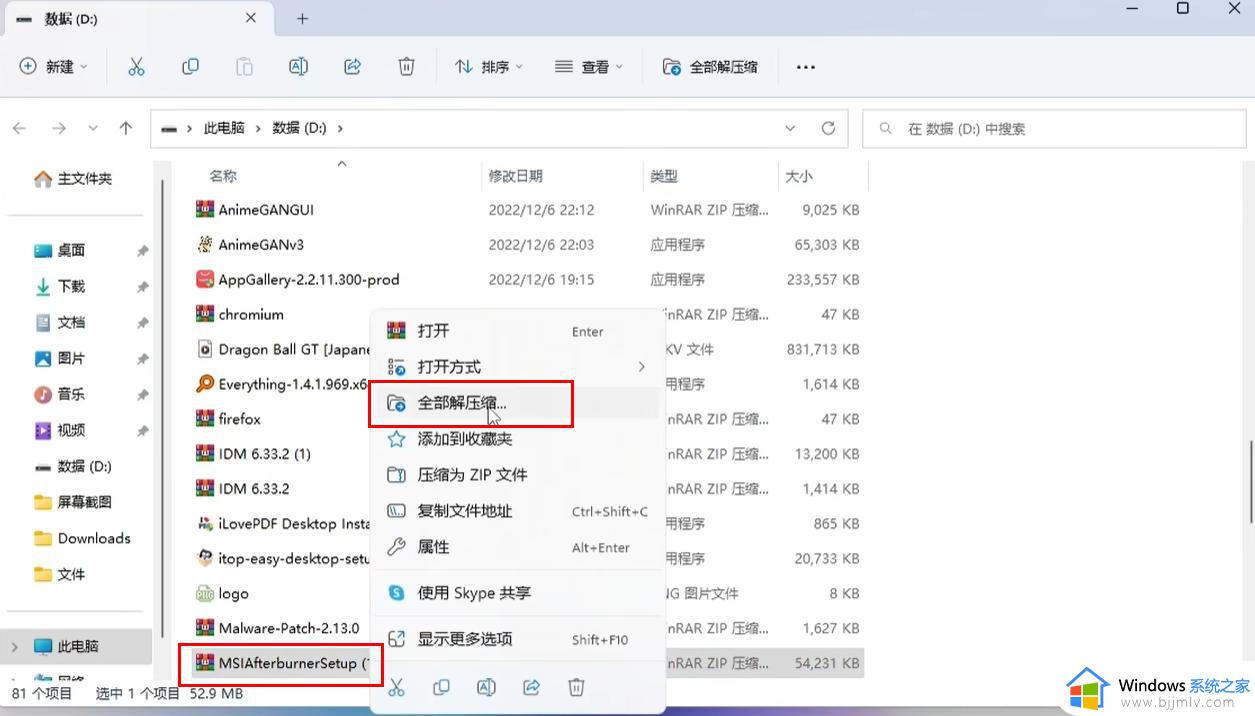Click the Rename icon in the toolbar

(298, 67)
